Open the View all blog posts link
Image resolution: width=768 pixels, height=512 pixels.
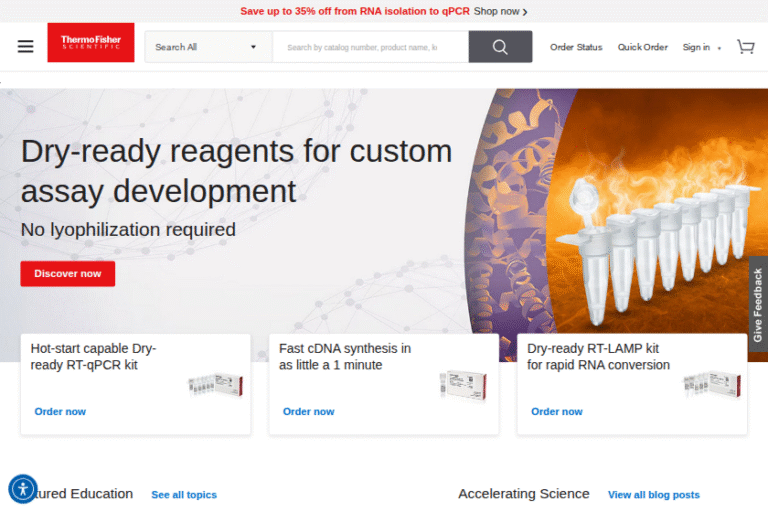click(x=653, y=495)
